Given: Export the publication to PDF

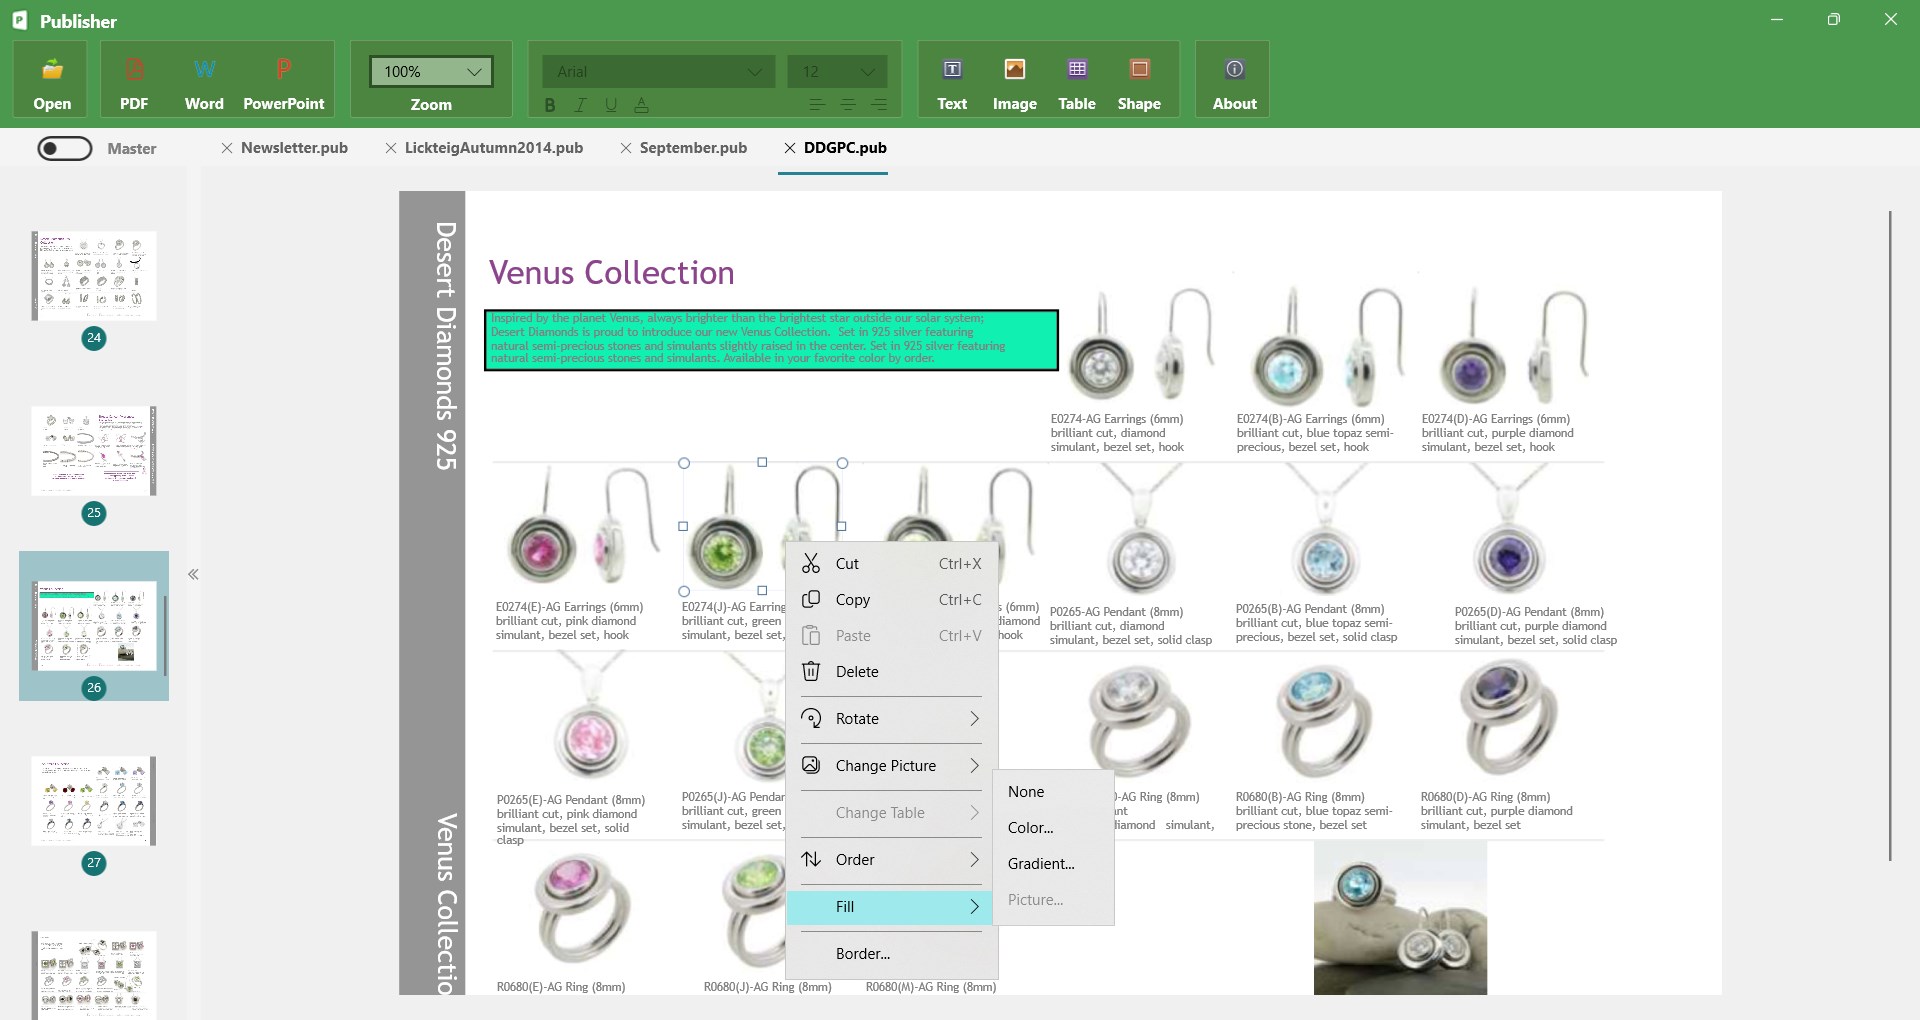Looking at the screenshot, I should (134, 80).
